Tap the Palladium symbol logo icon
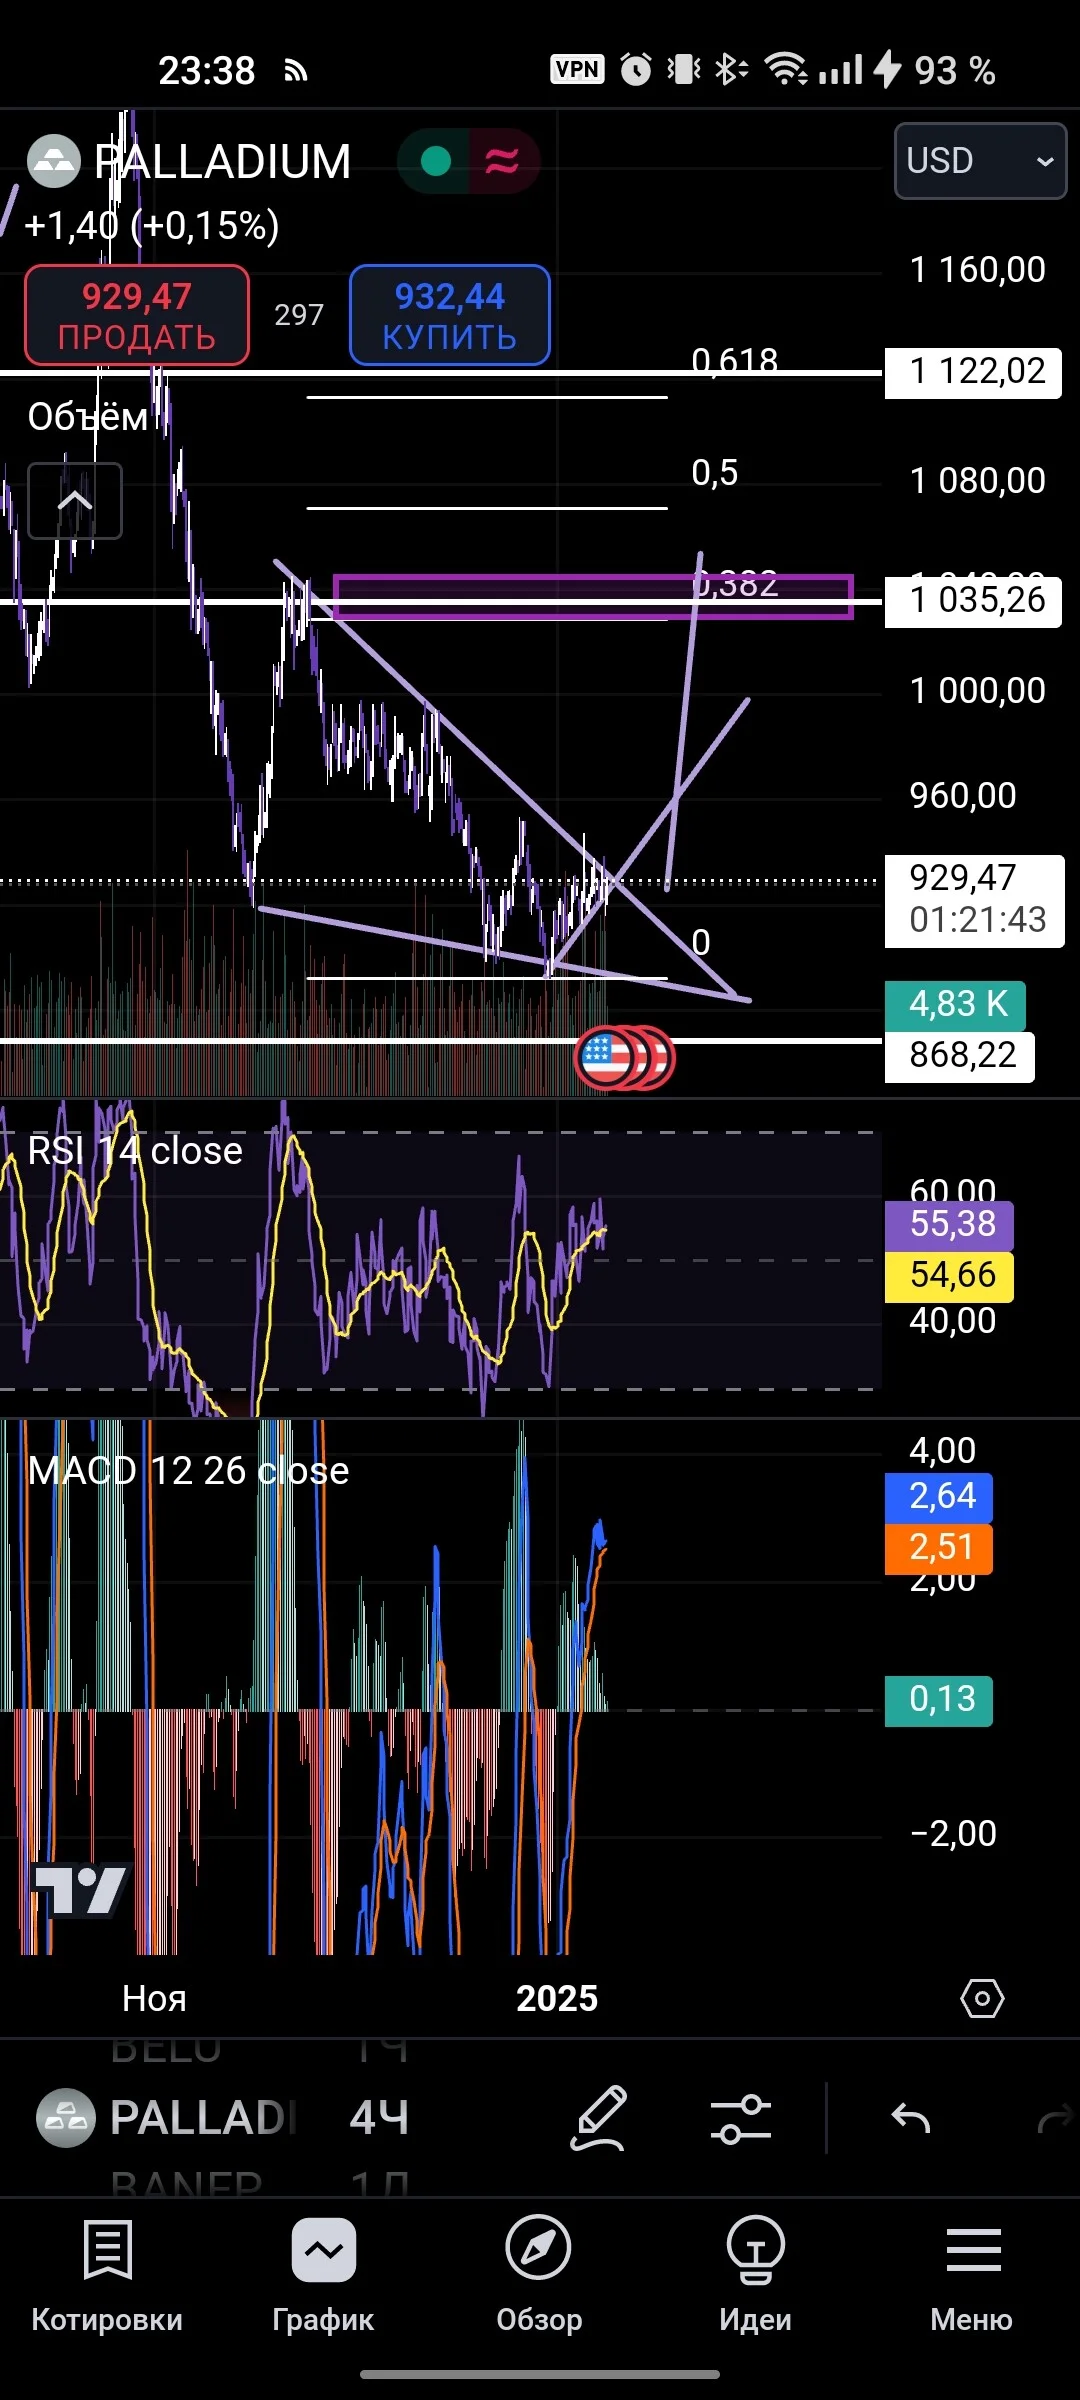 point(54,161)
